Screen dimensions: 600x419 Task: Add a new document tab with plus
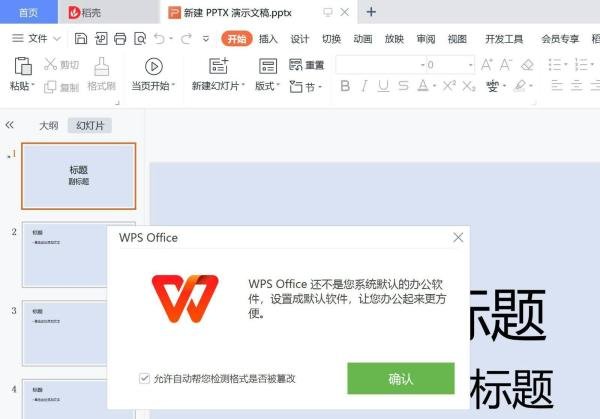tap(371, 12)
